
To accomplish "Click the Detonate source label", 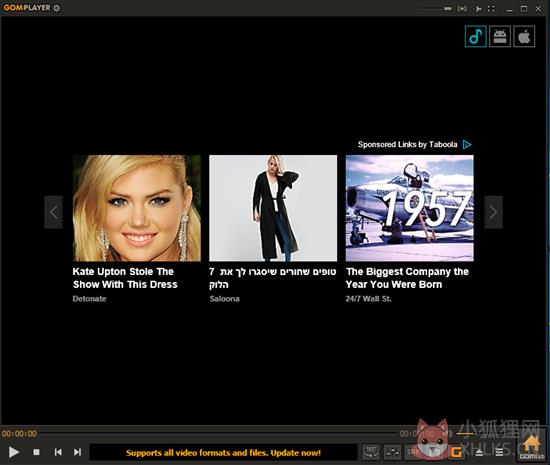I will (x=89, y=299).
